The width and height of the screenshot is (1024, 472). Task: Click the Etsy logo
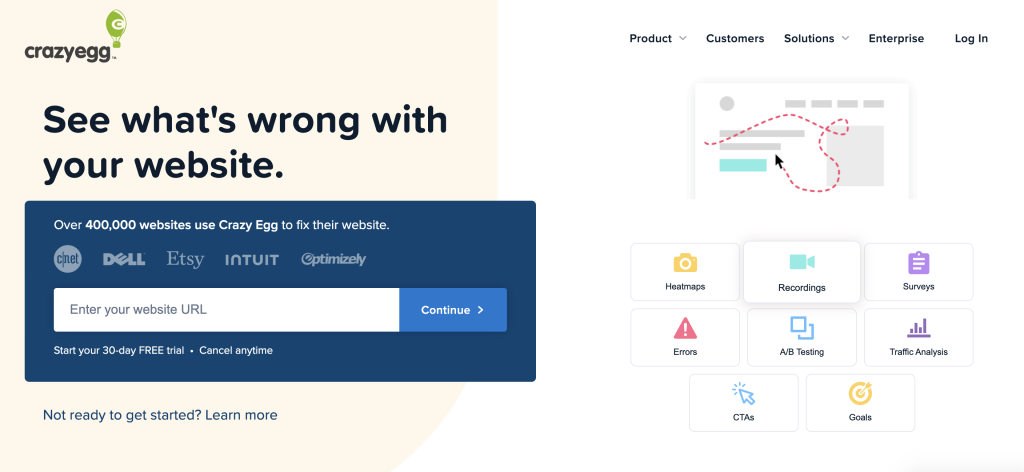coord(185,259)
